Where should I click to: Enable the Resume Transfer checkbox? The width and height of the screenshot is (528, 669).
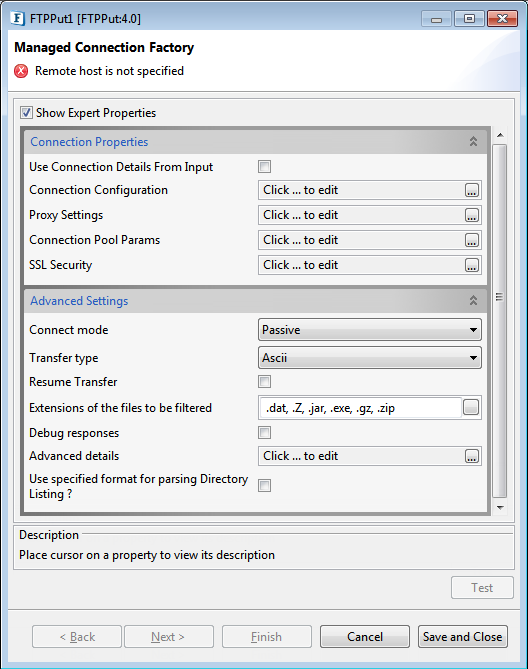click(264, 381)
